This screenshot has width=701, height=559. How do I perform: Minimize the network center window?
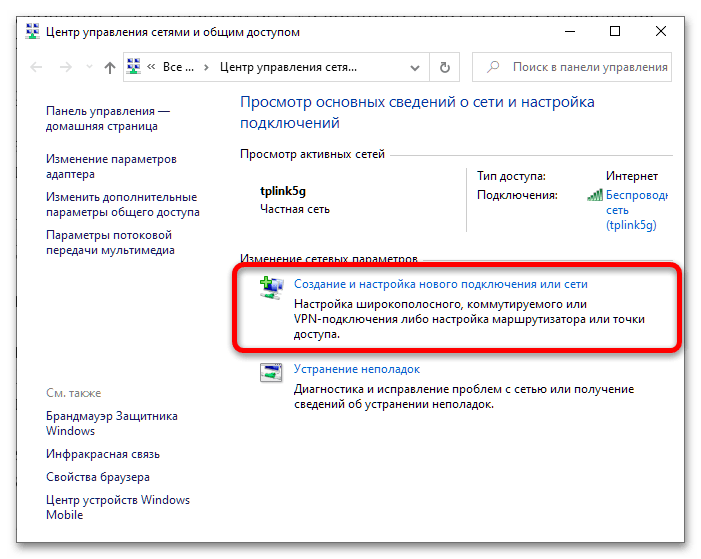pyautogui.click(x=570, y=31)
